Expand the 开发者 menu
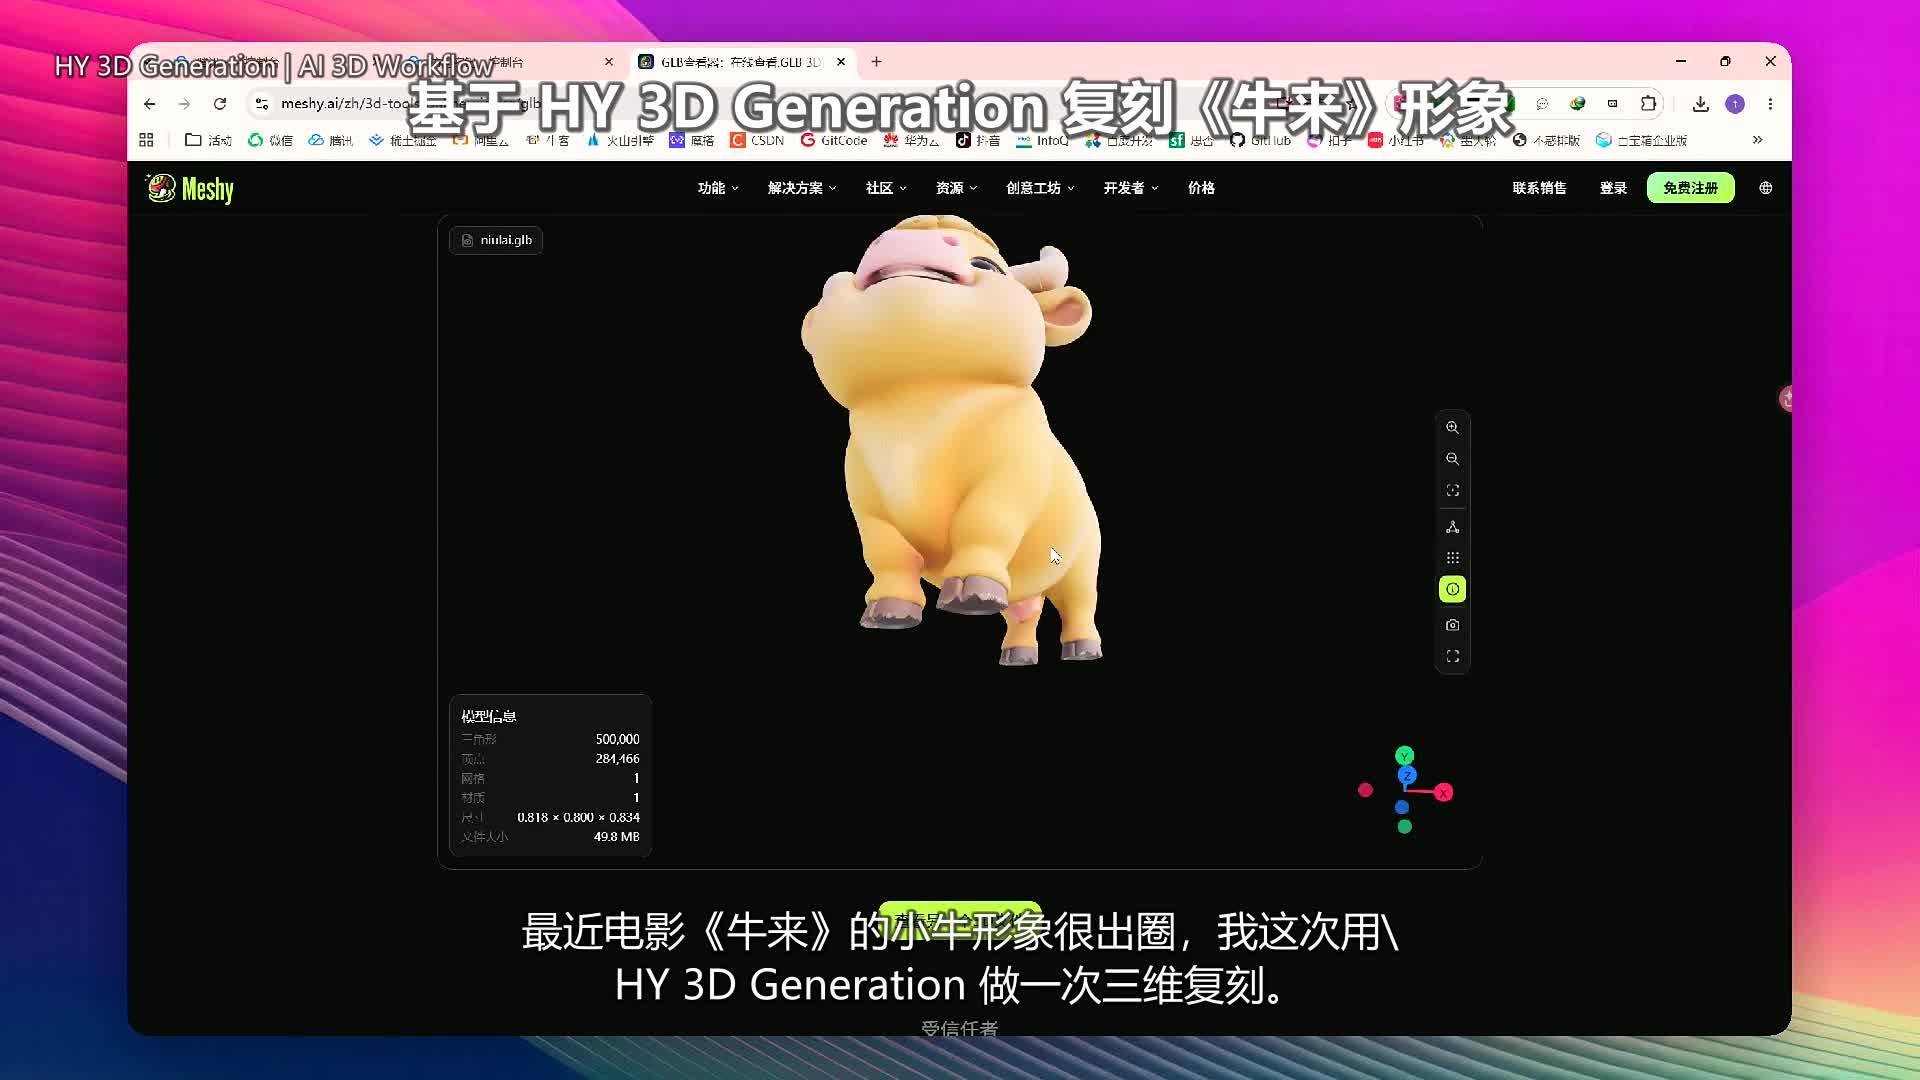 point(1131,188)
